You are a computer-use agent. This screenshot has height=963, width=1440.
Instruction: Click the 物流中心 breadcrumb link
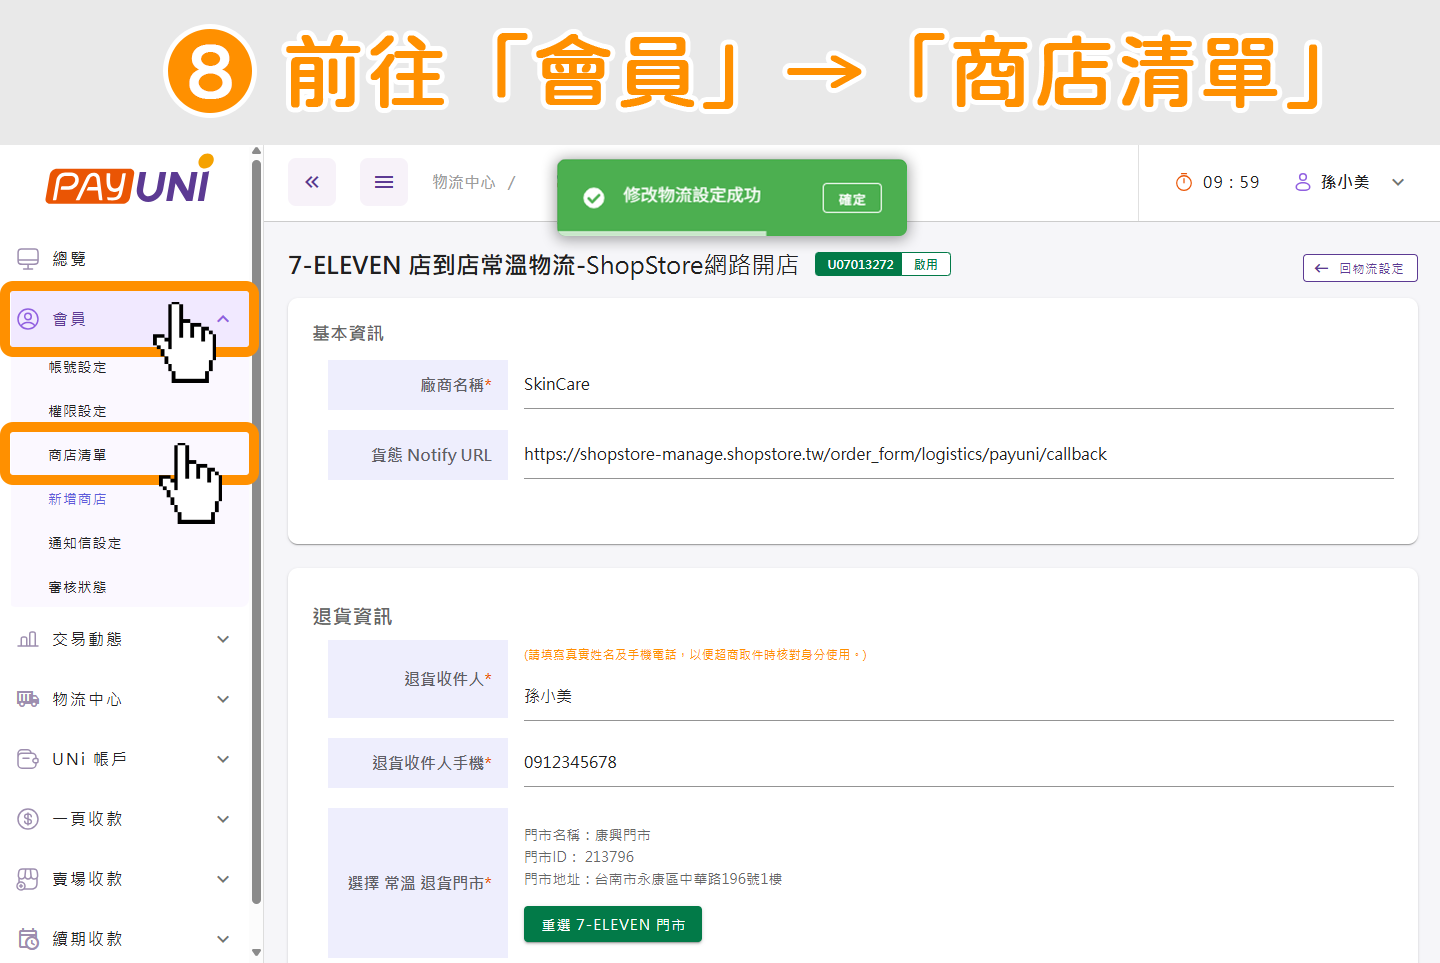point(464,182)
